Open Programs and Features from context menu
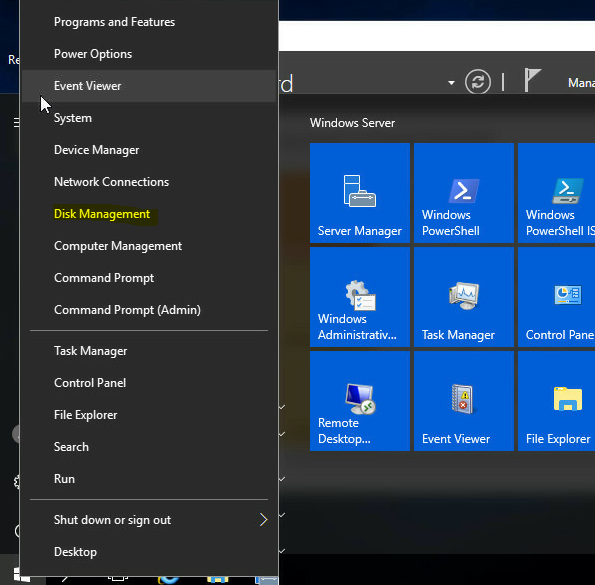Screen dimensions: 595x585 tap(149, 22)
